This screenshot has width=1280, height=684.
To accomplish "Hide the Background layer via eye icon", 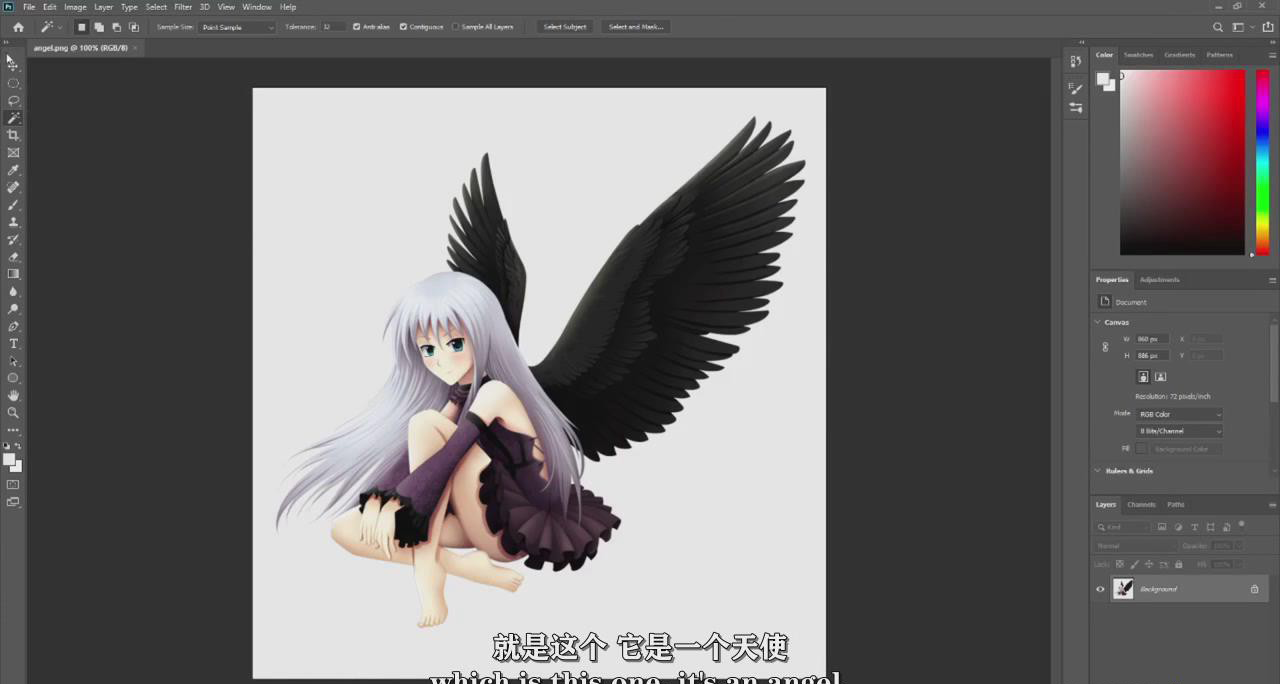I will click(1100, 589).
